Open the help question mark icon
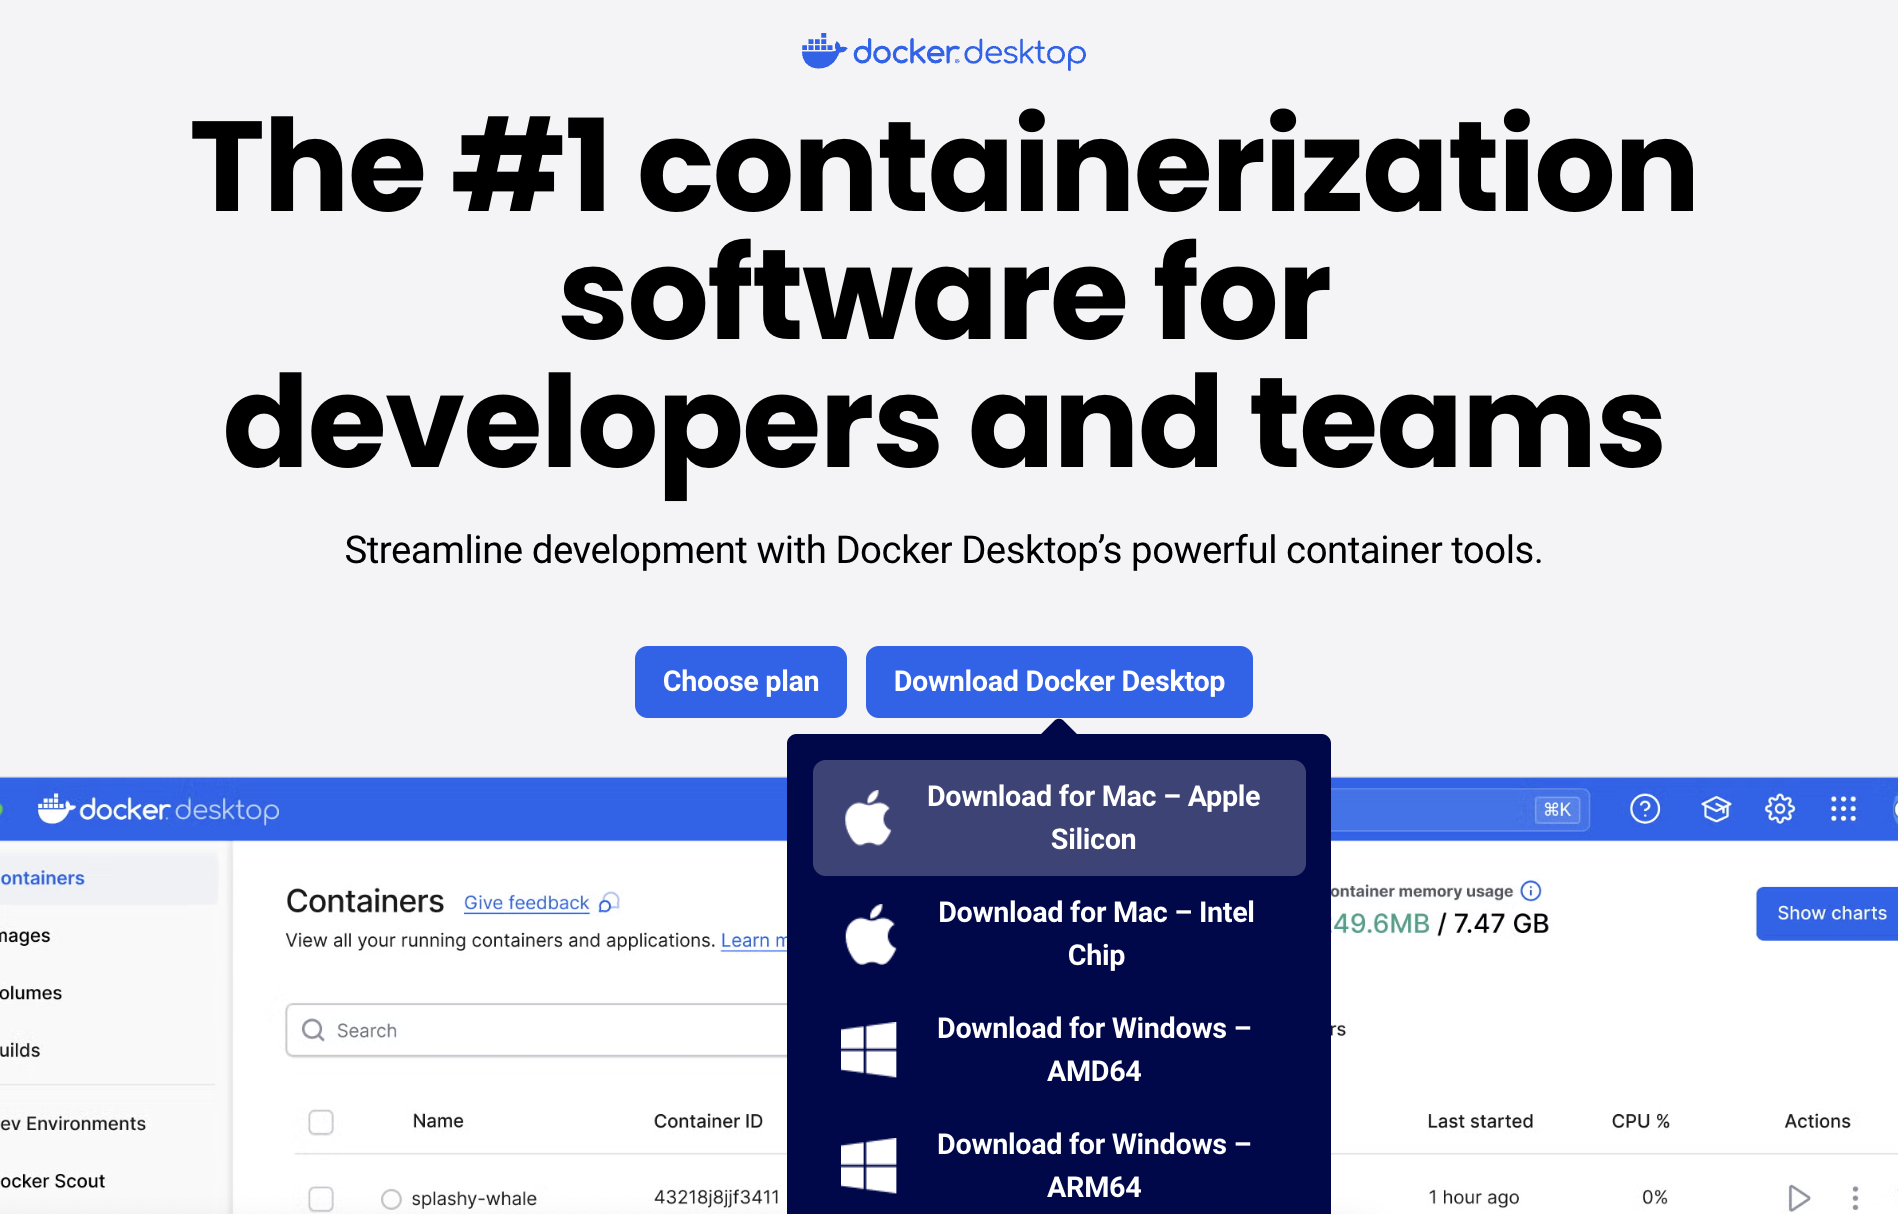 pos(1645,809)
